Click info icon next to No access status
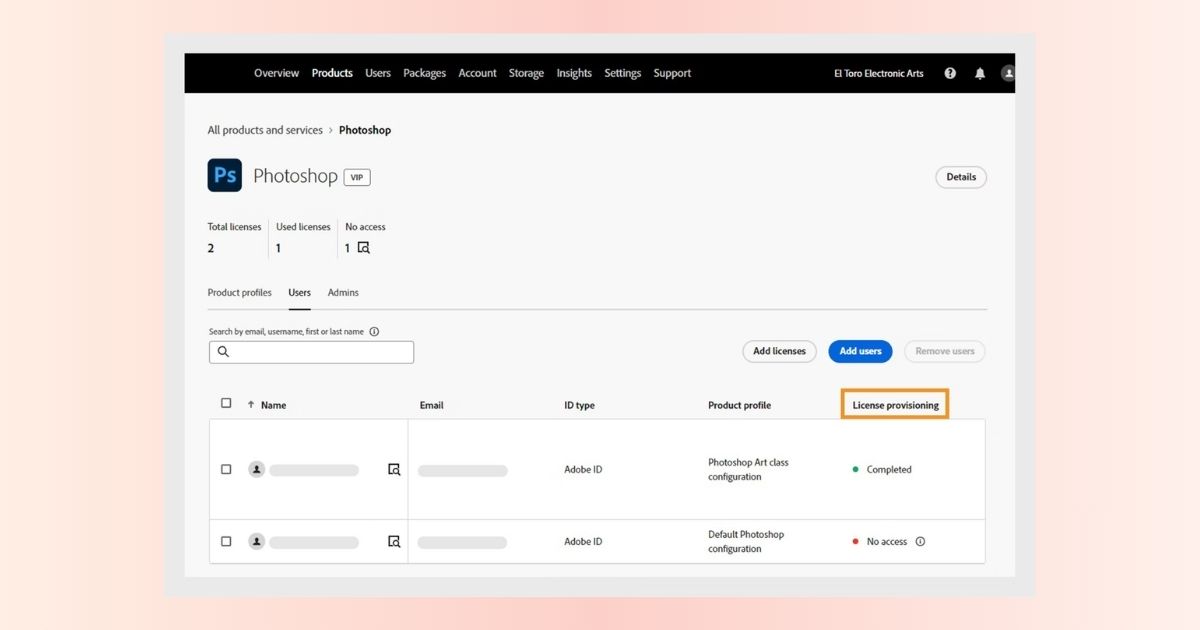 coord(920,541)
